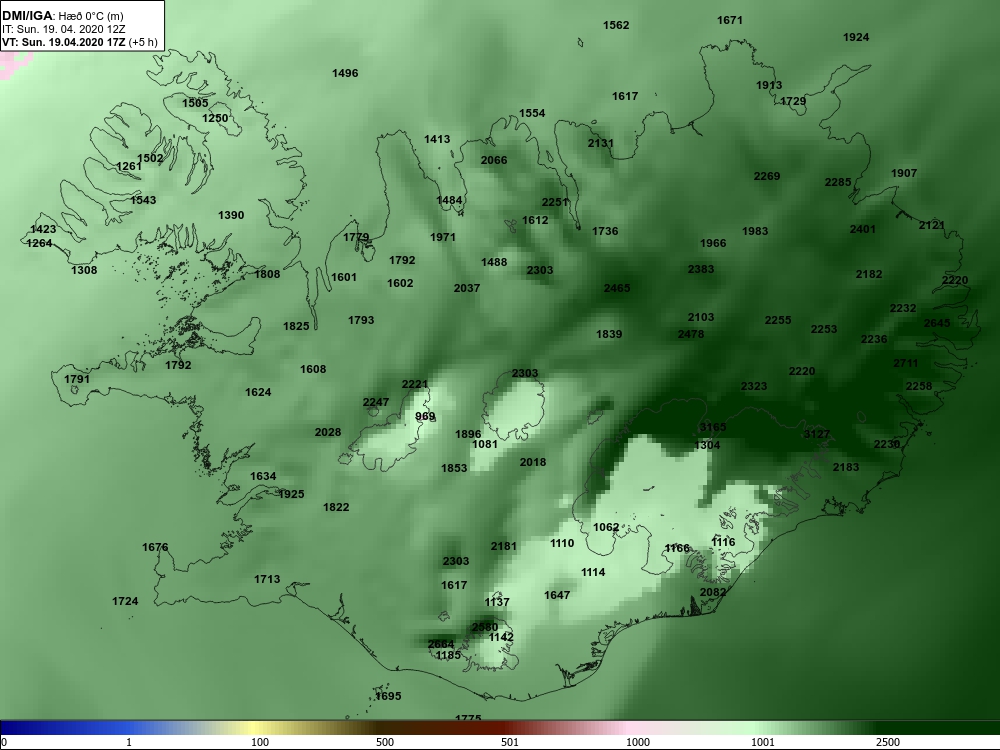
Task: Click the map value 2028
Action: coord(328,432)
